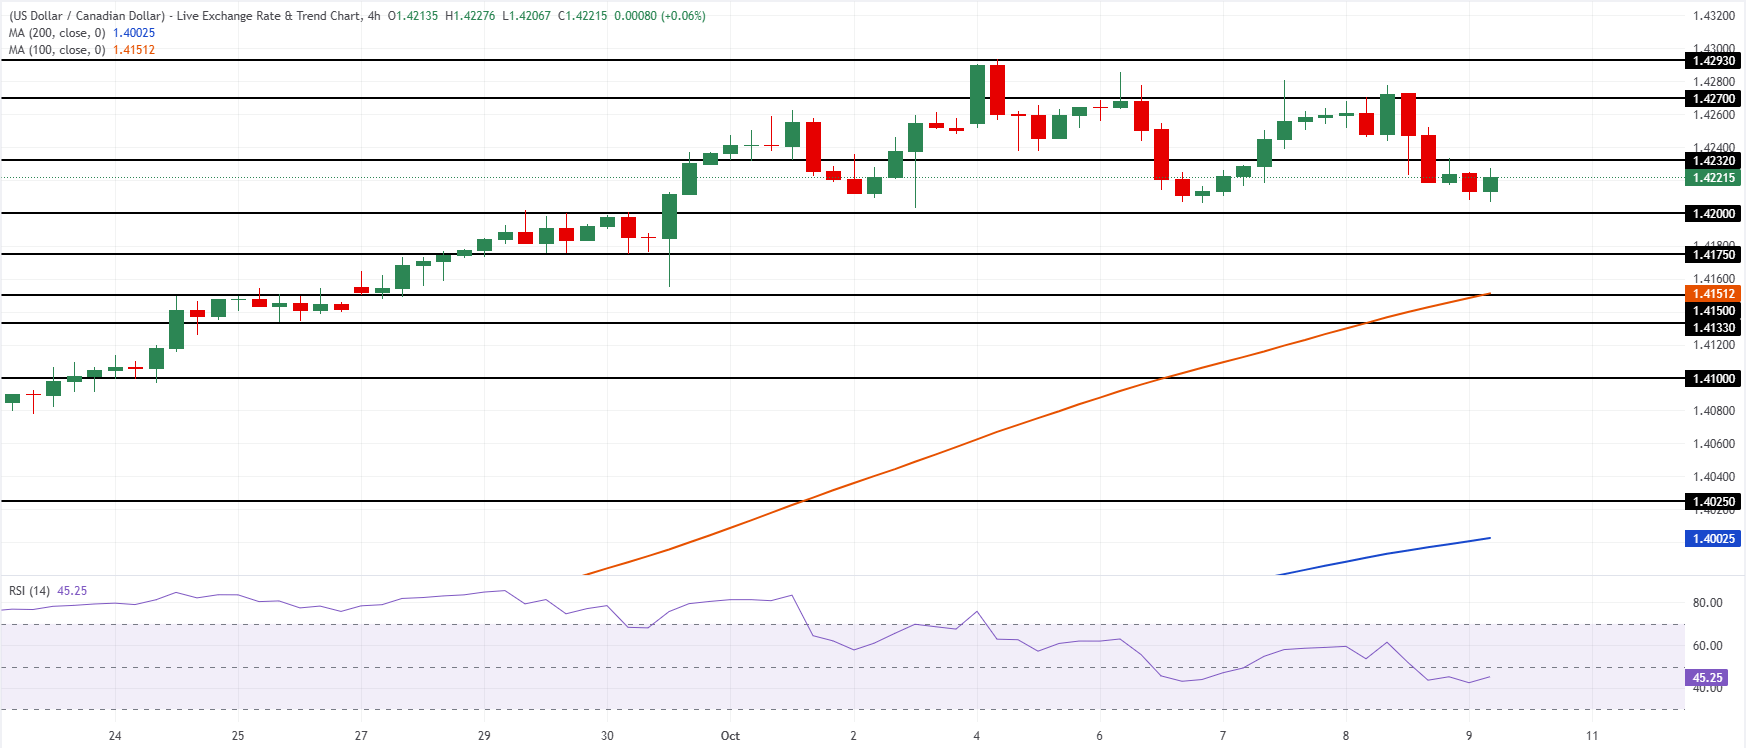Click the 1.41200 price axis tick label

click(1714, 345)
